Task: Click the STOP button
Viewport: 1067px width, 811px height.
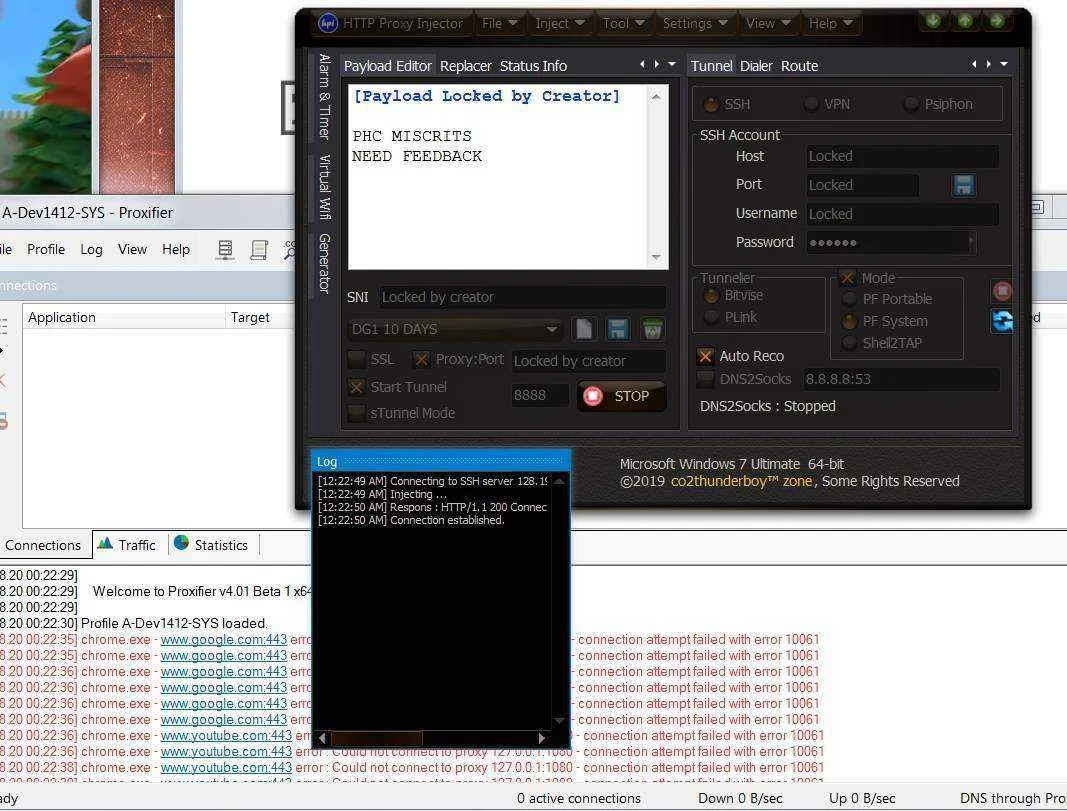Action: click(621, 396)
